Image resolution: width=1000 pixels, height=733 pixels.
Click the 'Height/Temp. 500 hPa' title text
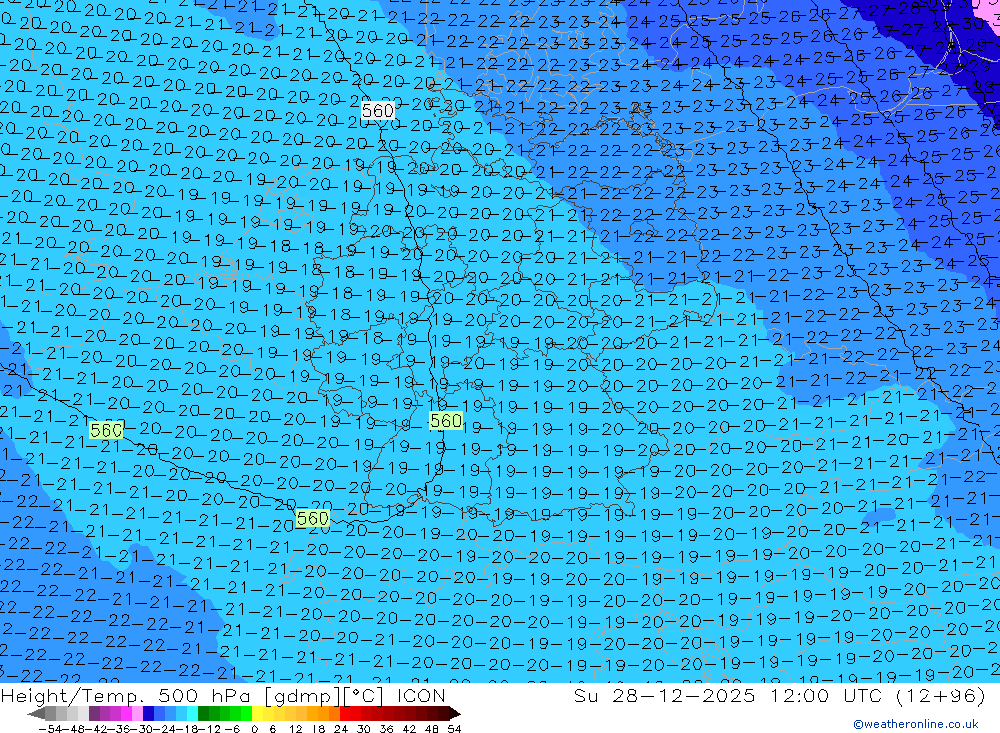(x=128, y=695)
